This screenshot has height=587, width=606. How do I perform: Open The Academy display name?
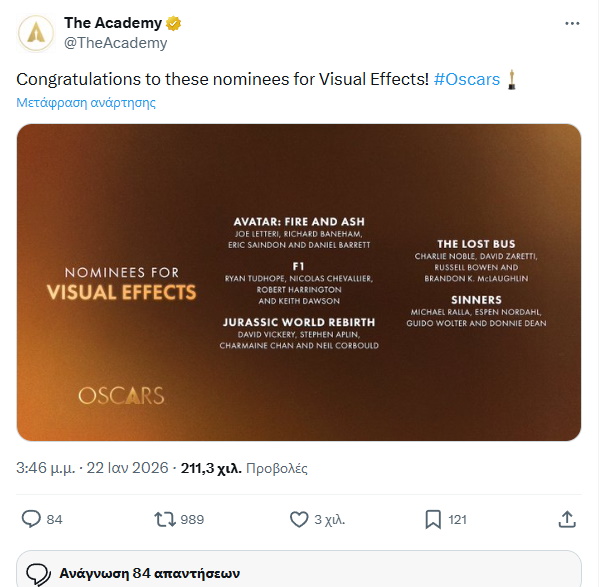pyautogui.click(x=111, y=23)
